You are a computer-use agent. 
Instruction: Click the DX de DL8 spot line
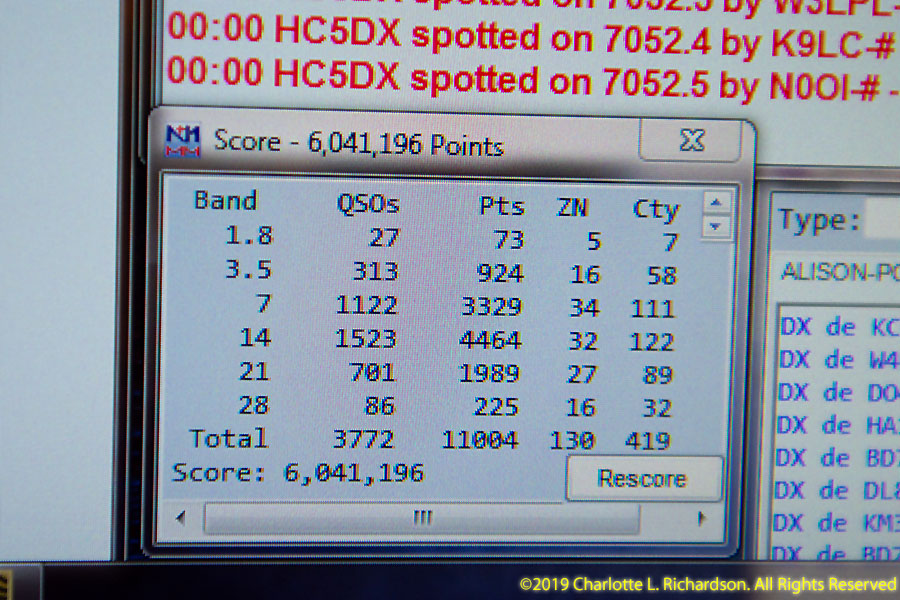click(x=838, y=490)
